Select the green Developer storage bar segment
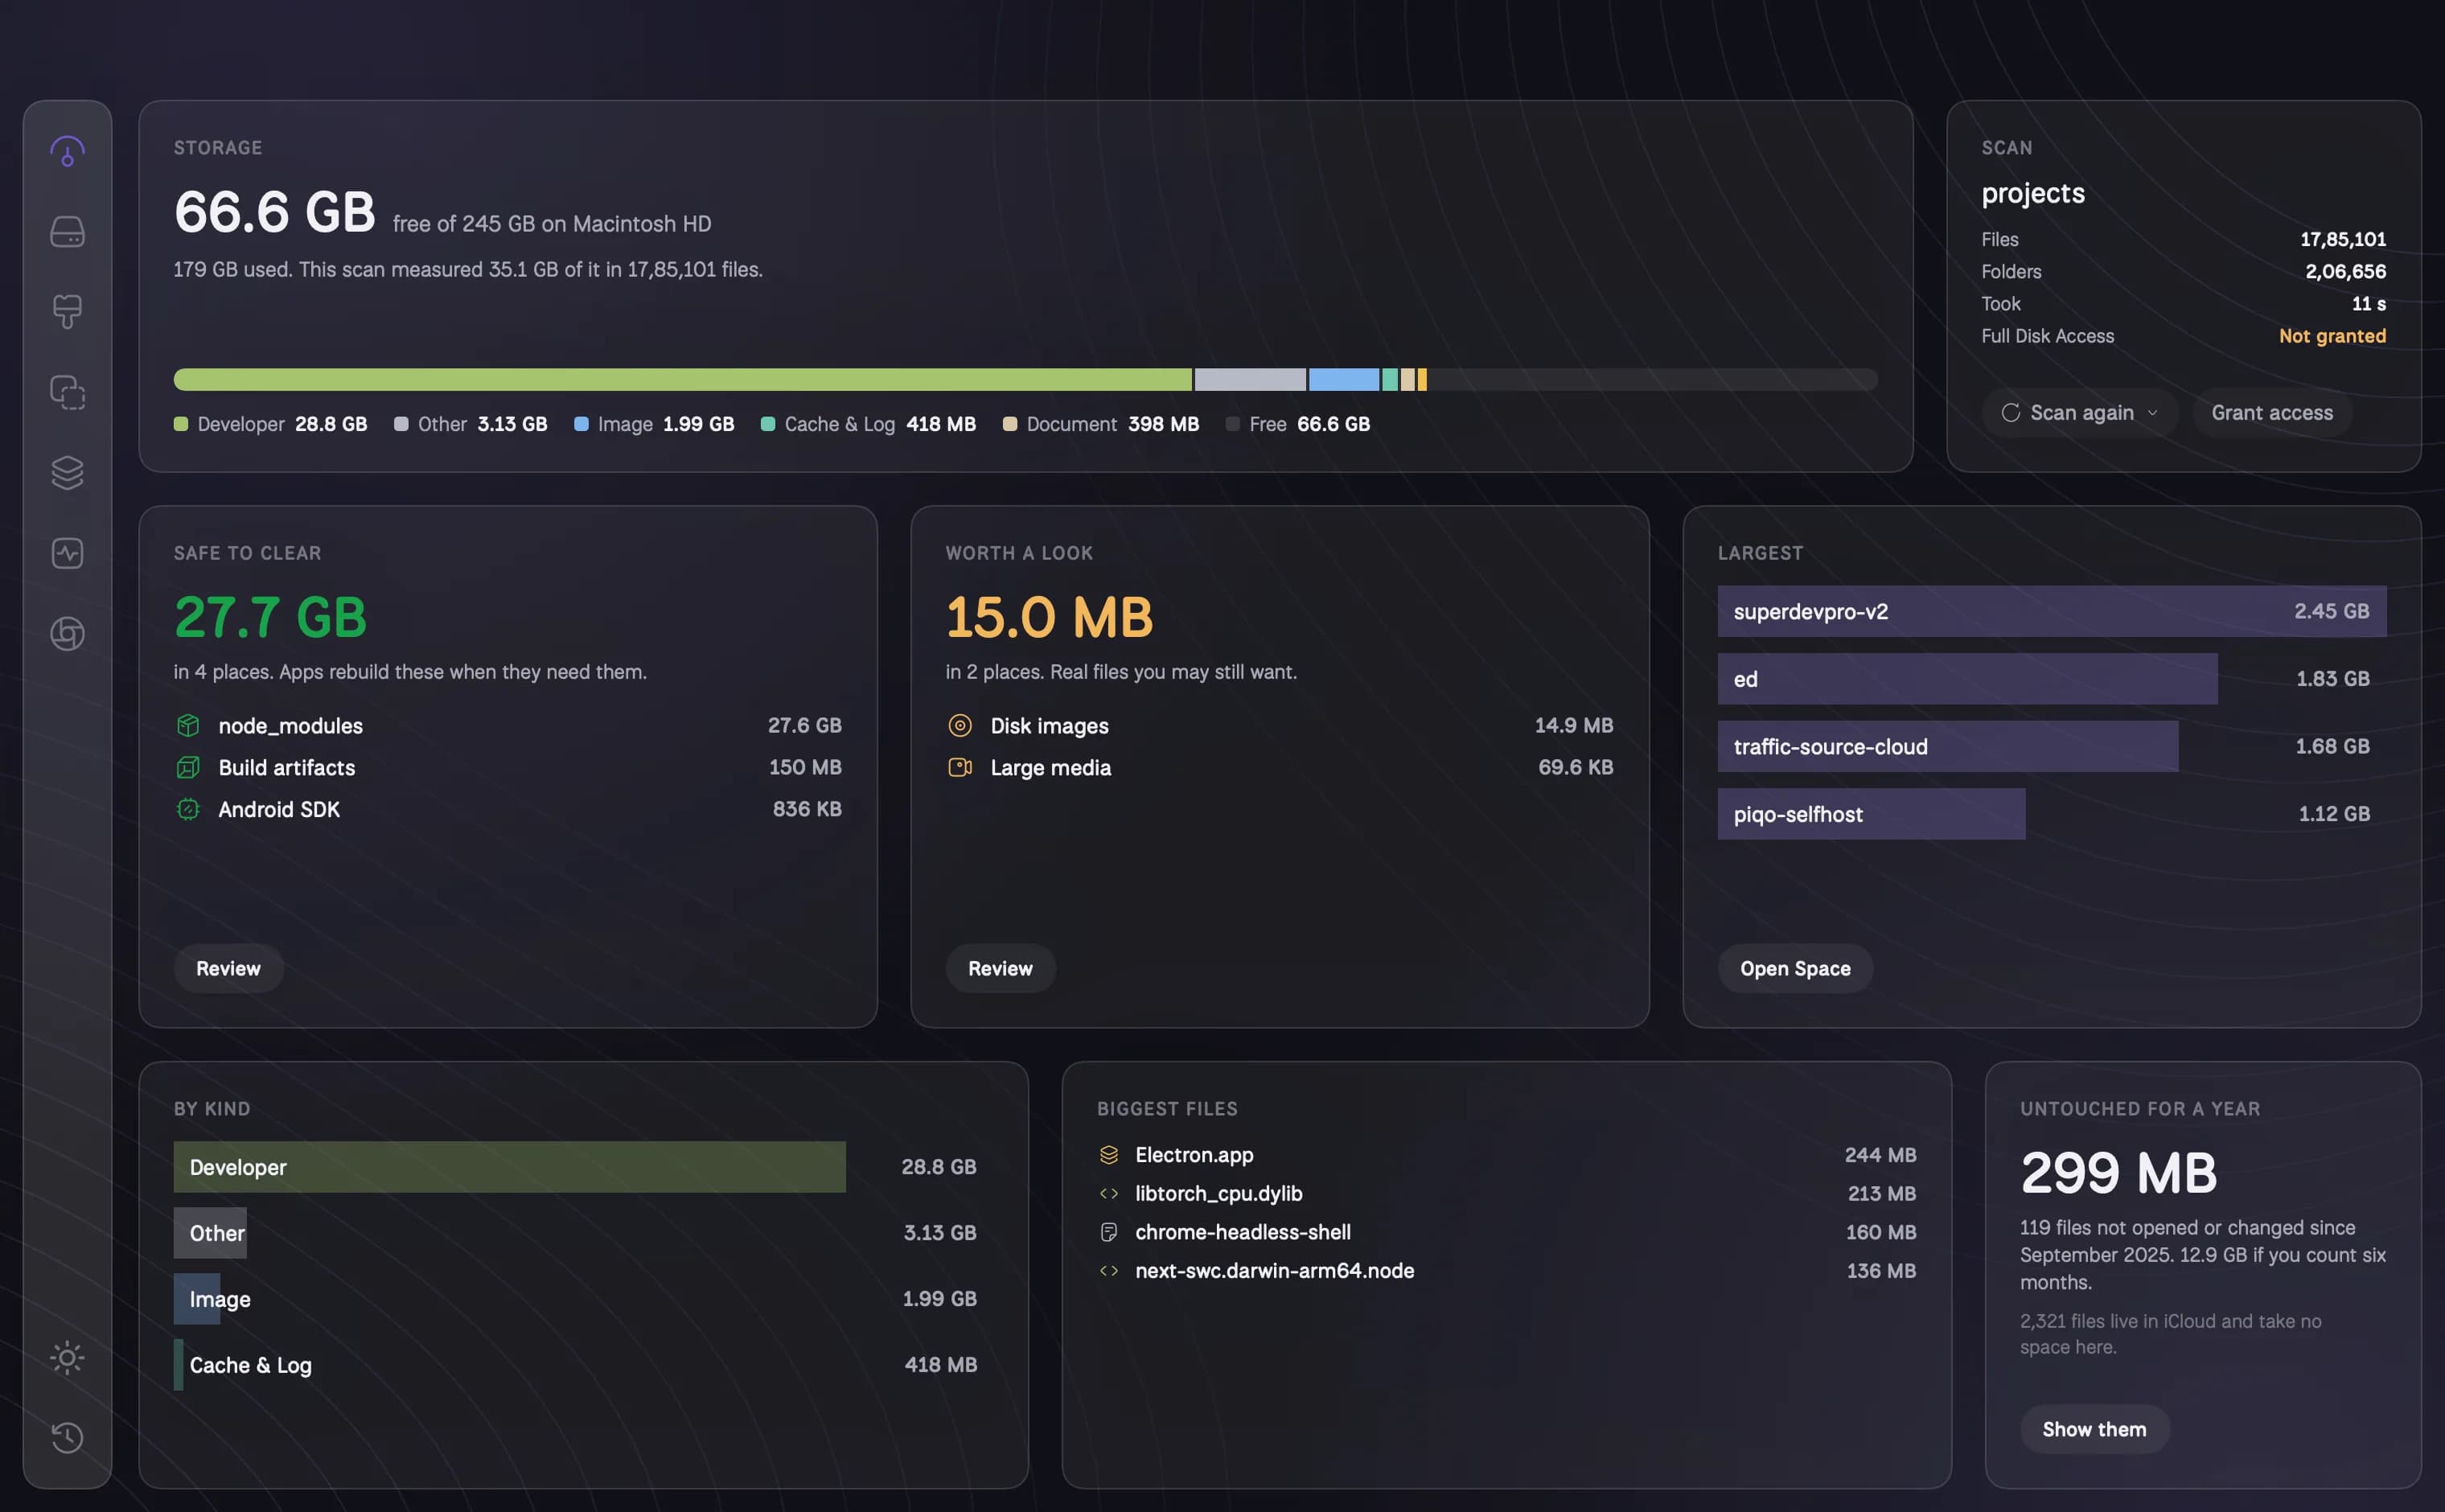The image size is (2445, 1512). 683,380
